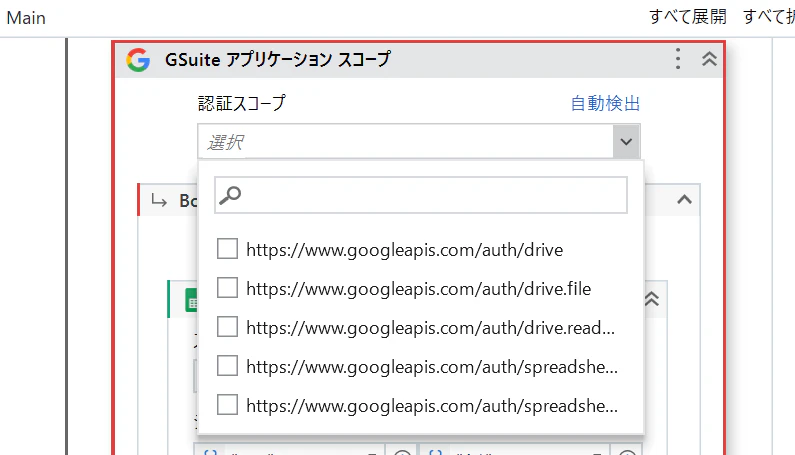Click the Body sequence arrow icon

(159, 201)
